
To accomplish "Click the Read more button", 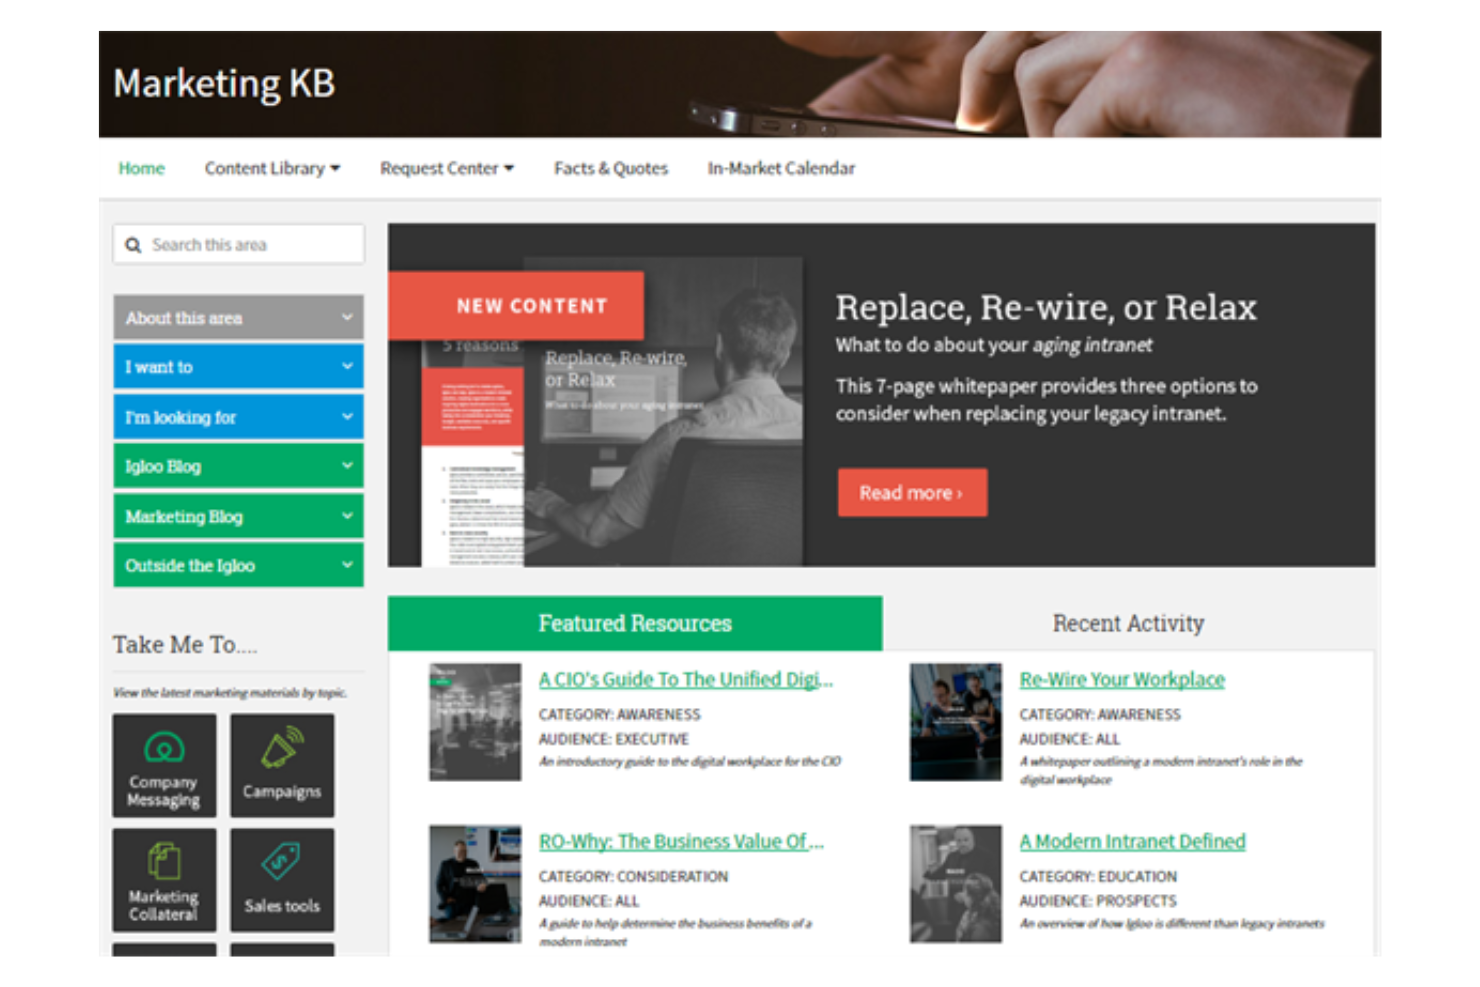I will (911, 492).
